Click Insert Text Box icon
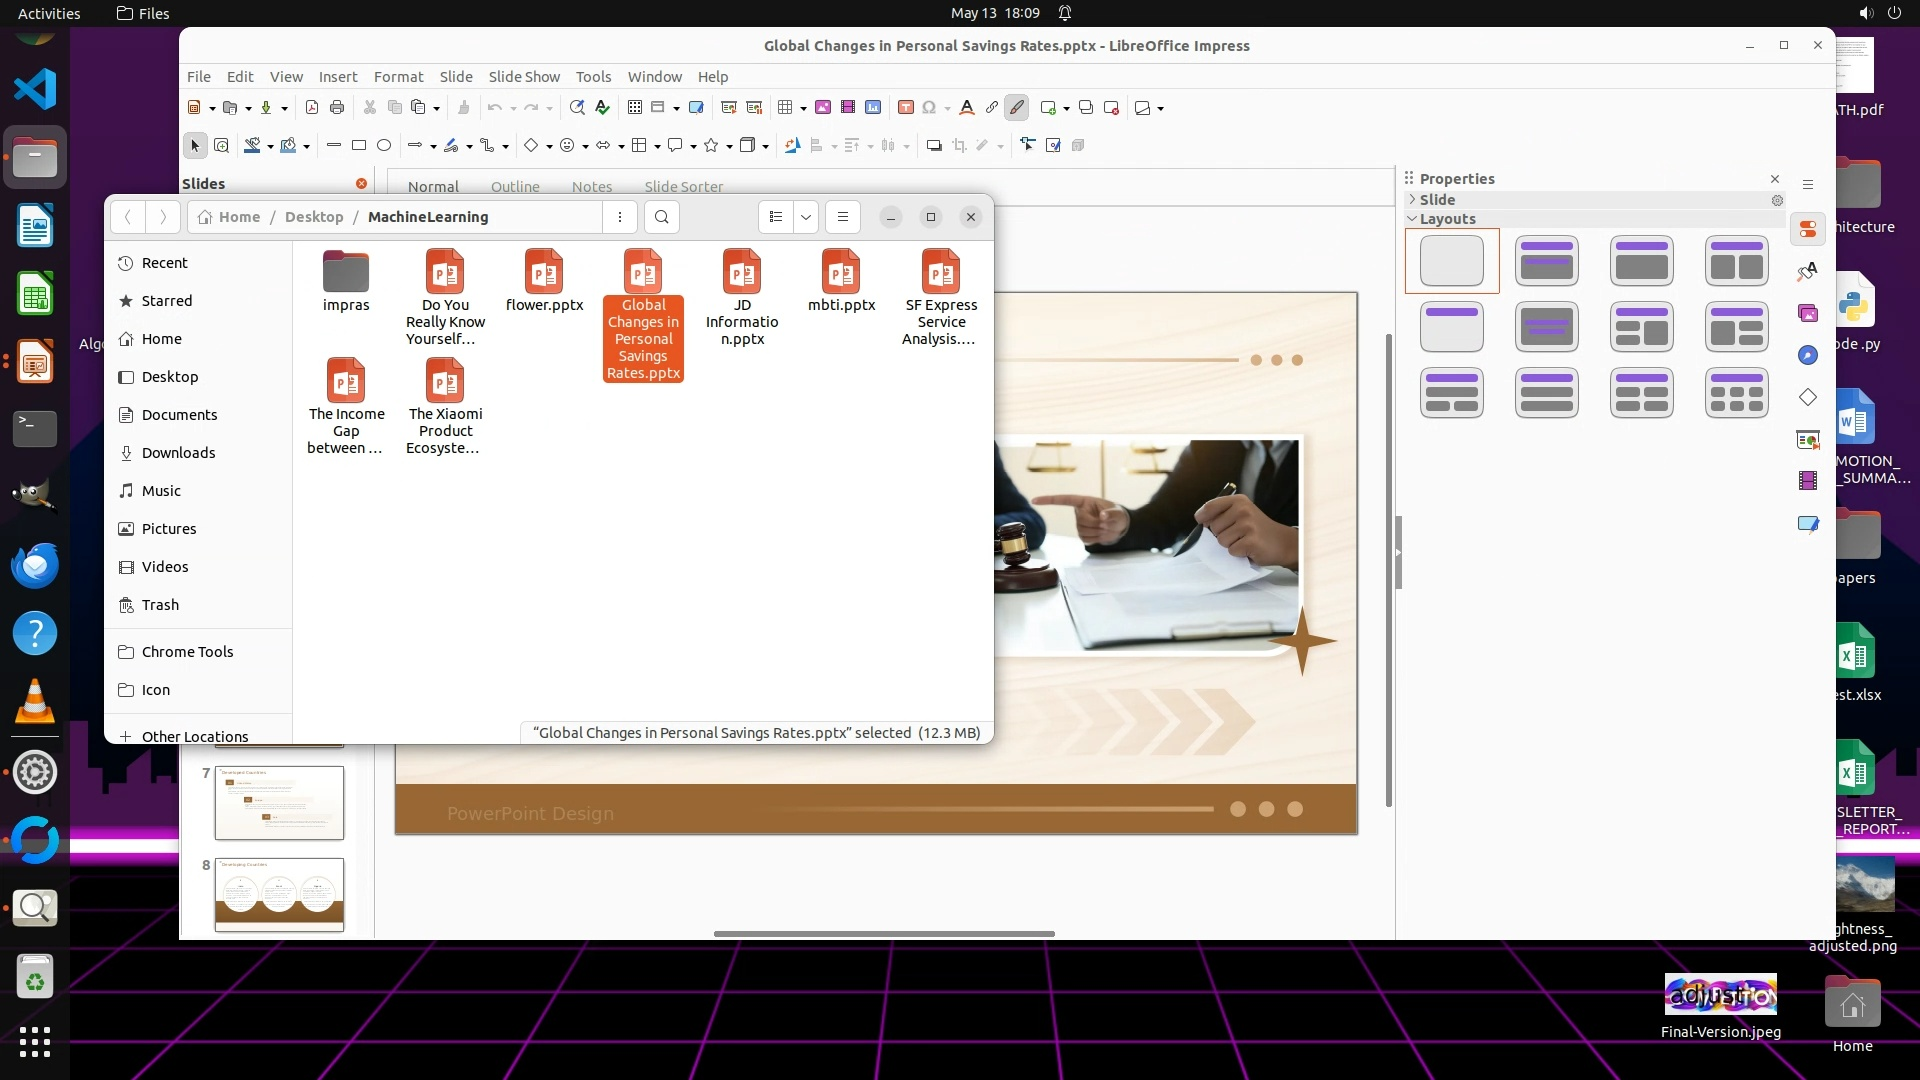The width and height of the screenshot is (1920, 1080). (x=905, y=108)
